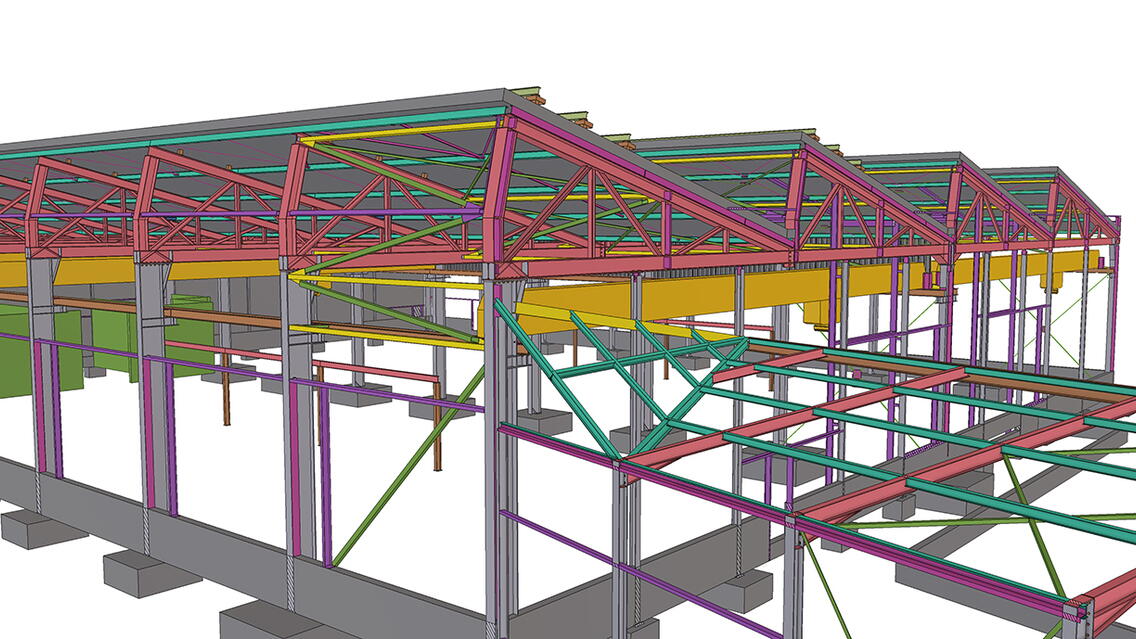Pick the brown vertical post in the middle

437,420
